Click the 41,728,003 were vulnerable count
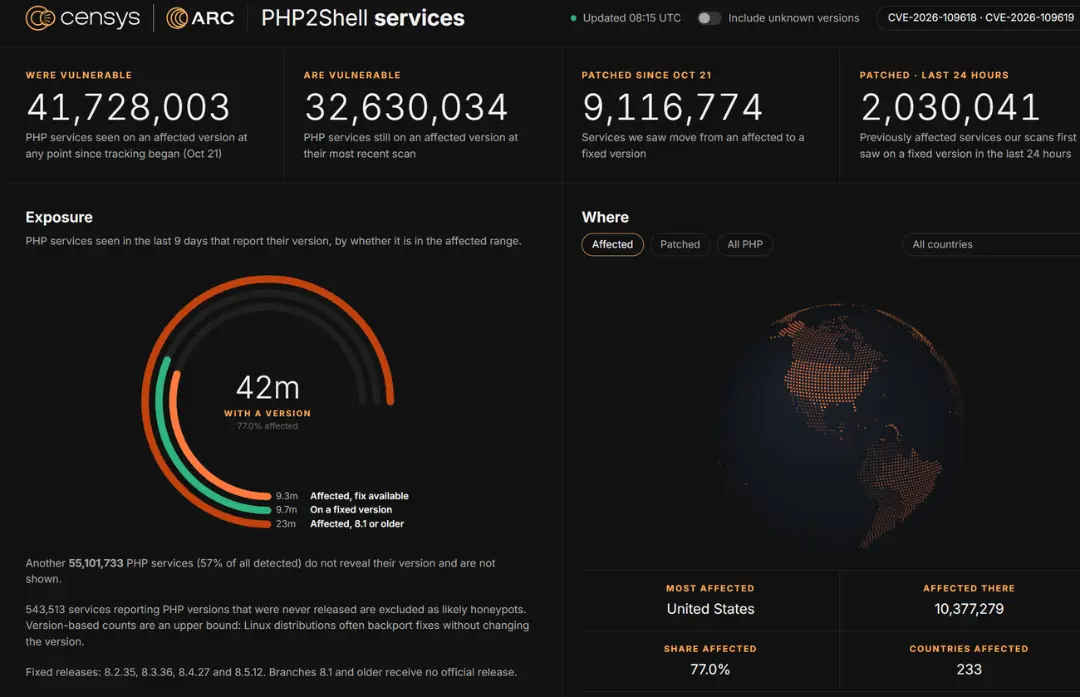1080x697 pixels. click(128, 107)
